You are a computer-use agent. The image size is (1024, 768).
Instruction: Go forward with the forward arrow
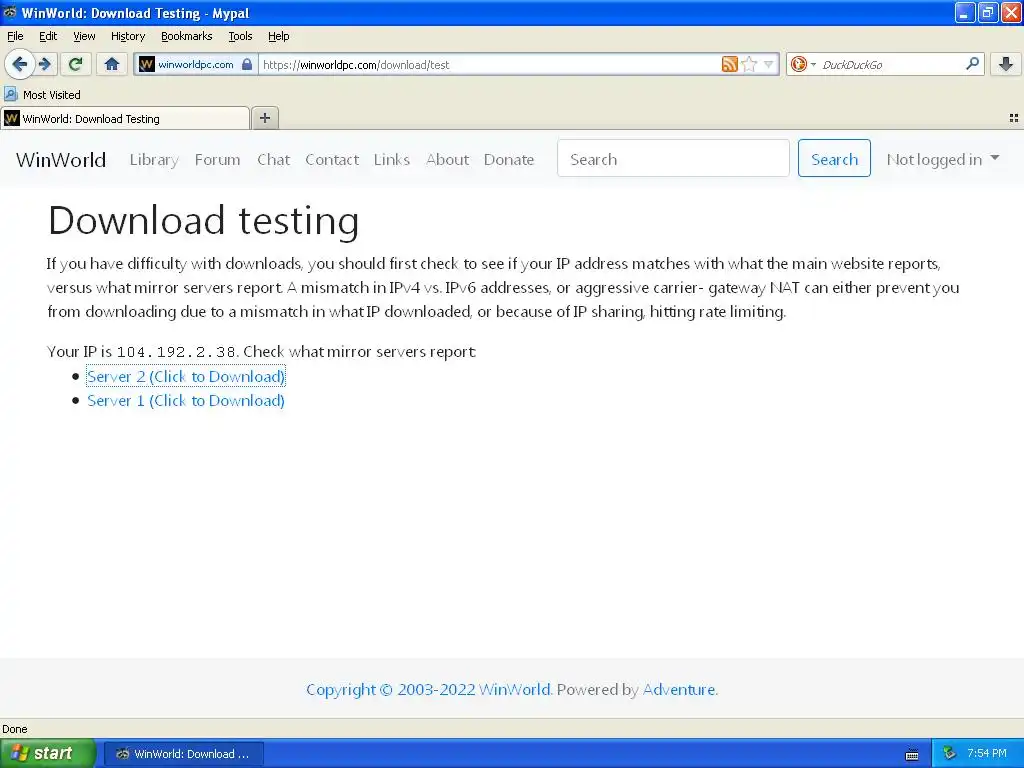45,64
